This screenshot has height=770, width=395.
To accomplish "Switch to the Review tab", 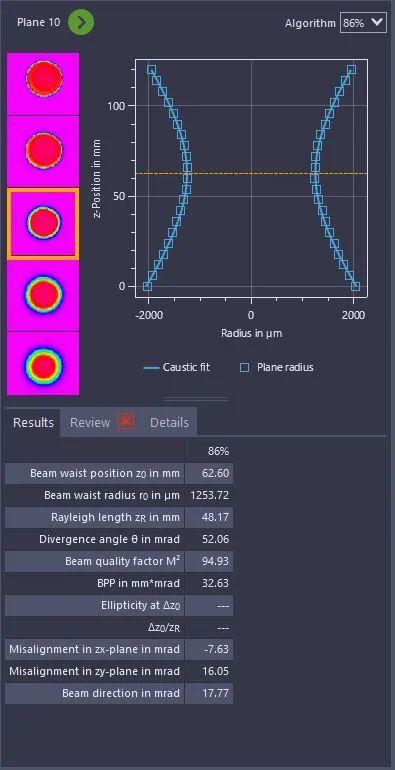I will point(90,423).
